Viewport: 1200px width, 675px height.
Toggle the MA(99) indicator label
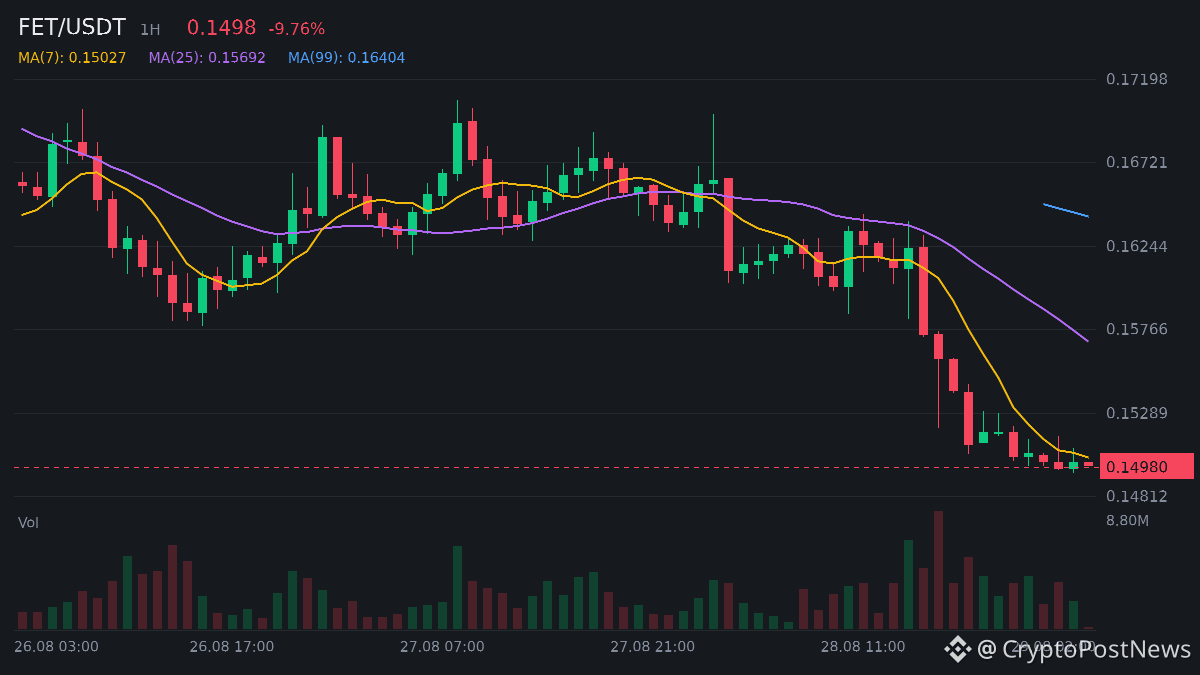pyautogui.click(x=346, y=58)
